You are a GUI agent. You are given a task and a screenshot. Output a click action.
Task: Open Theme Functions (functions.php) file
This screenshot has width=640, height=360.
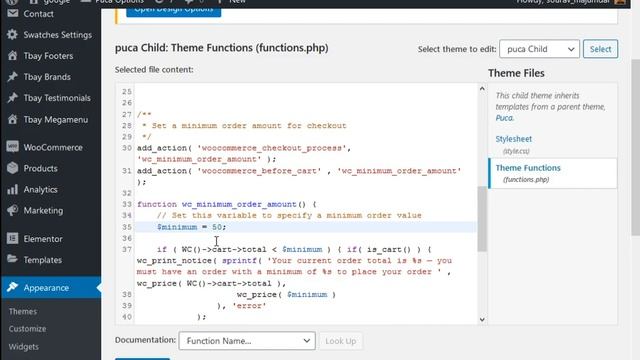(x=552, y=173)
